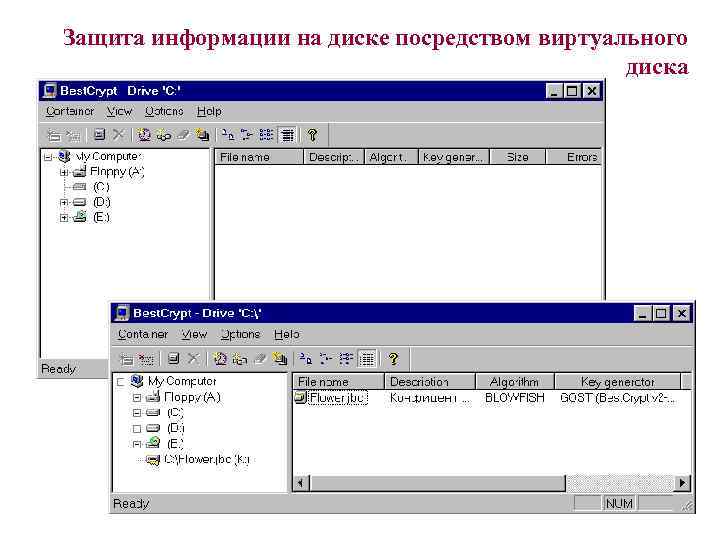Select the details view icon in front window

367,359
